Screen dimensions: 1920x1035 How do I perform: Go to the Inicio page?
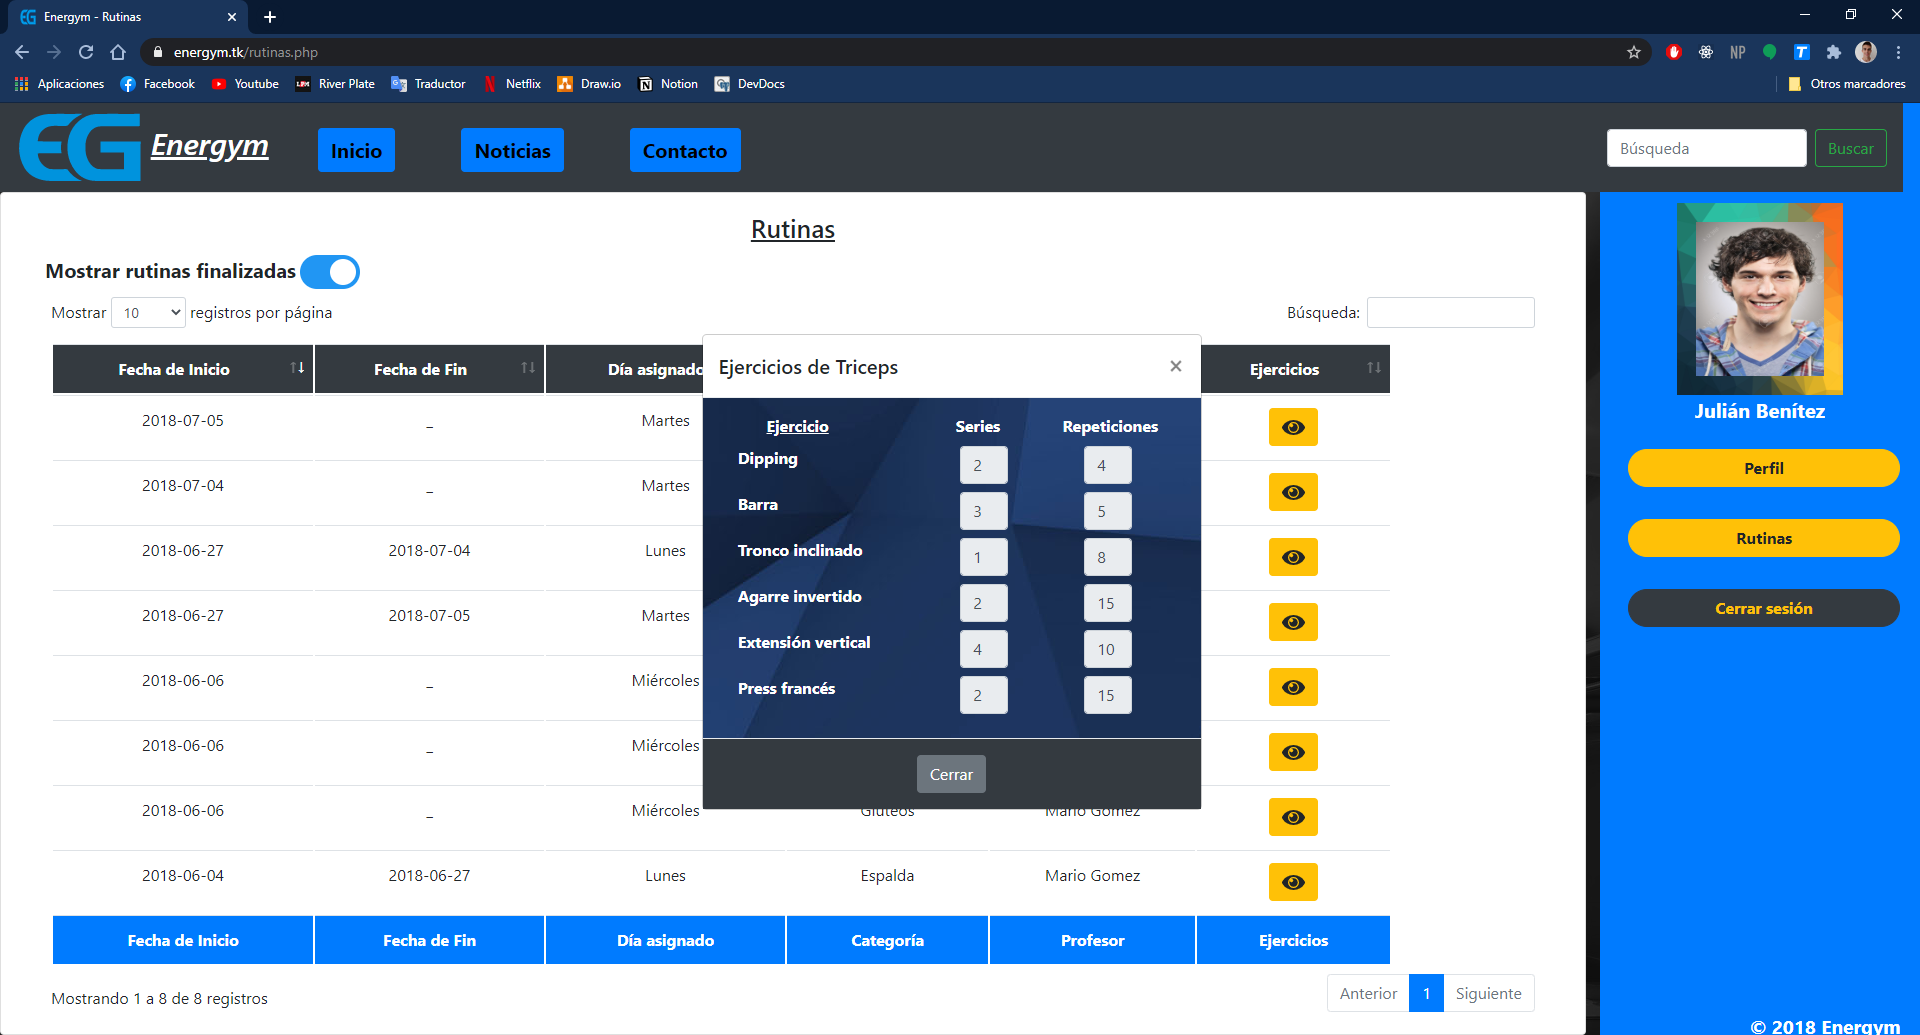coord(356,150)
